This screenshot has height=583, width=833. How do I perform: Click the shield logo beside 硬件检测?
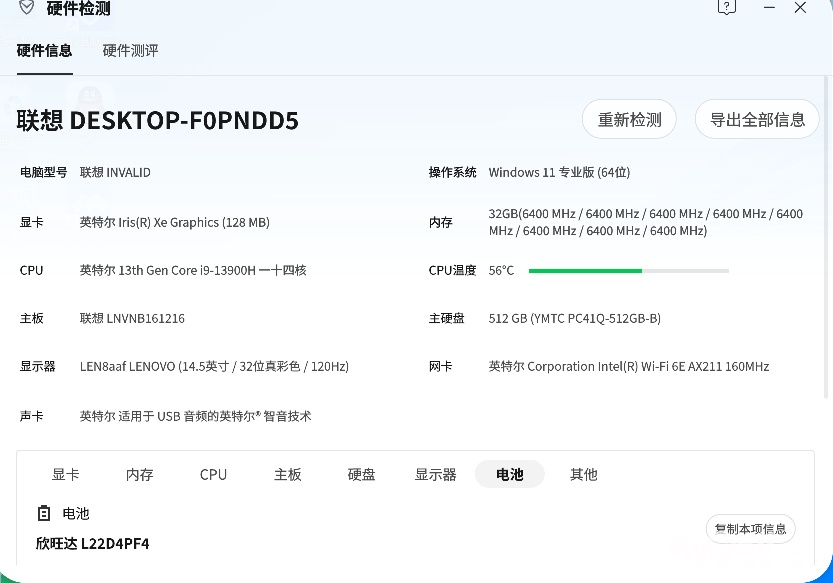(27, 8)
